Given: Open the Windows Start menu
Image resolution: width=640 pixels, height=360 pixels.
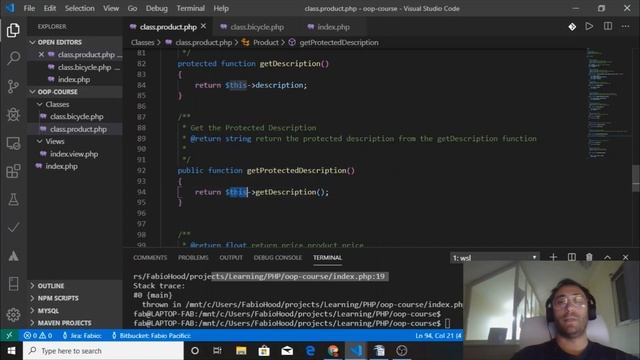Looking at the screenshot, I should coord(11,351).
